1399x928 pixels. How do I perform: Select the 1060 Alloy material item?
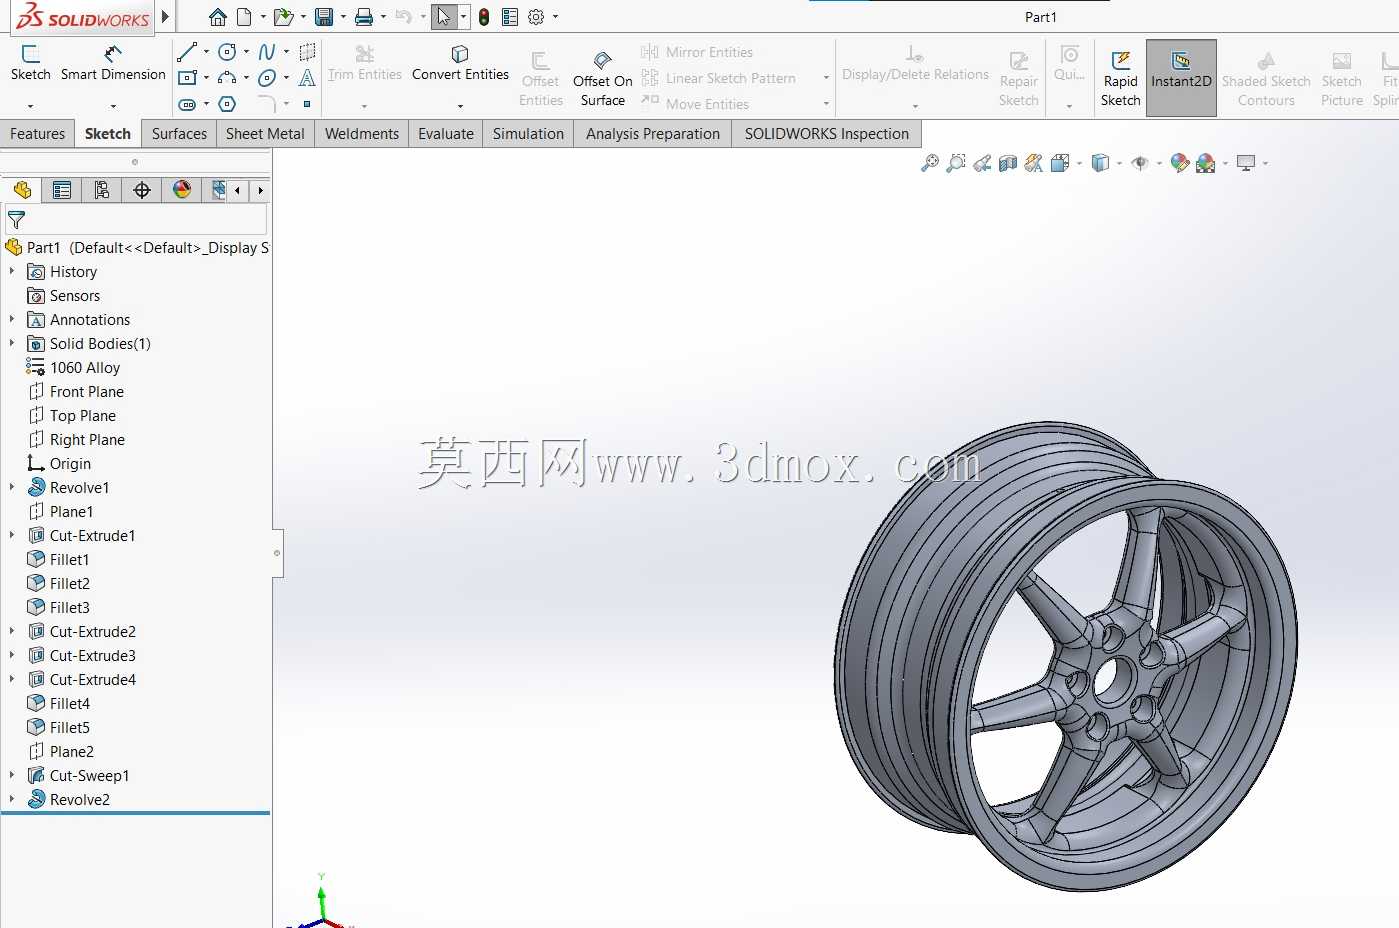coord(74,367)
